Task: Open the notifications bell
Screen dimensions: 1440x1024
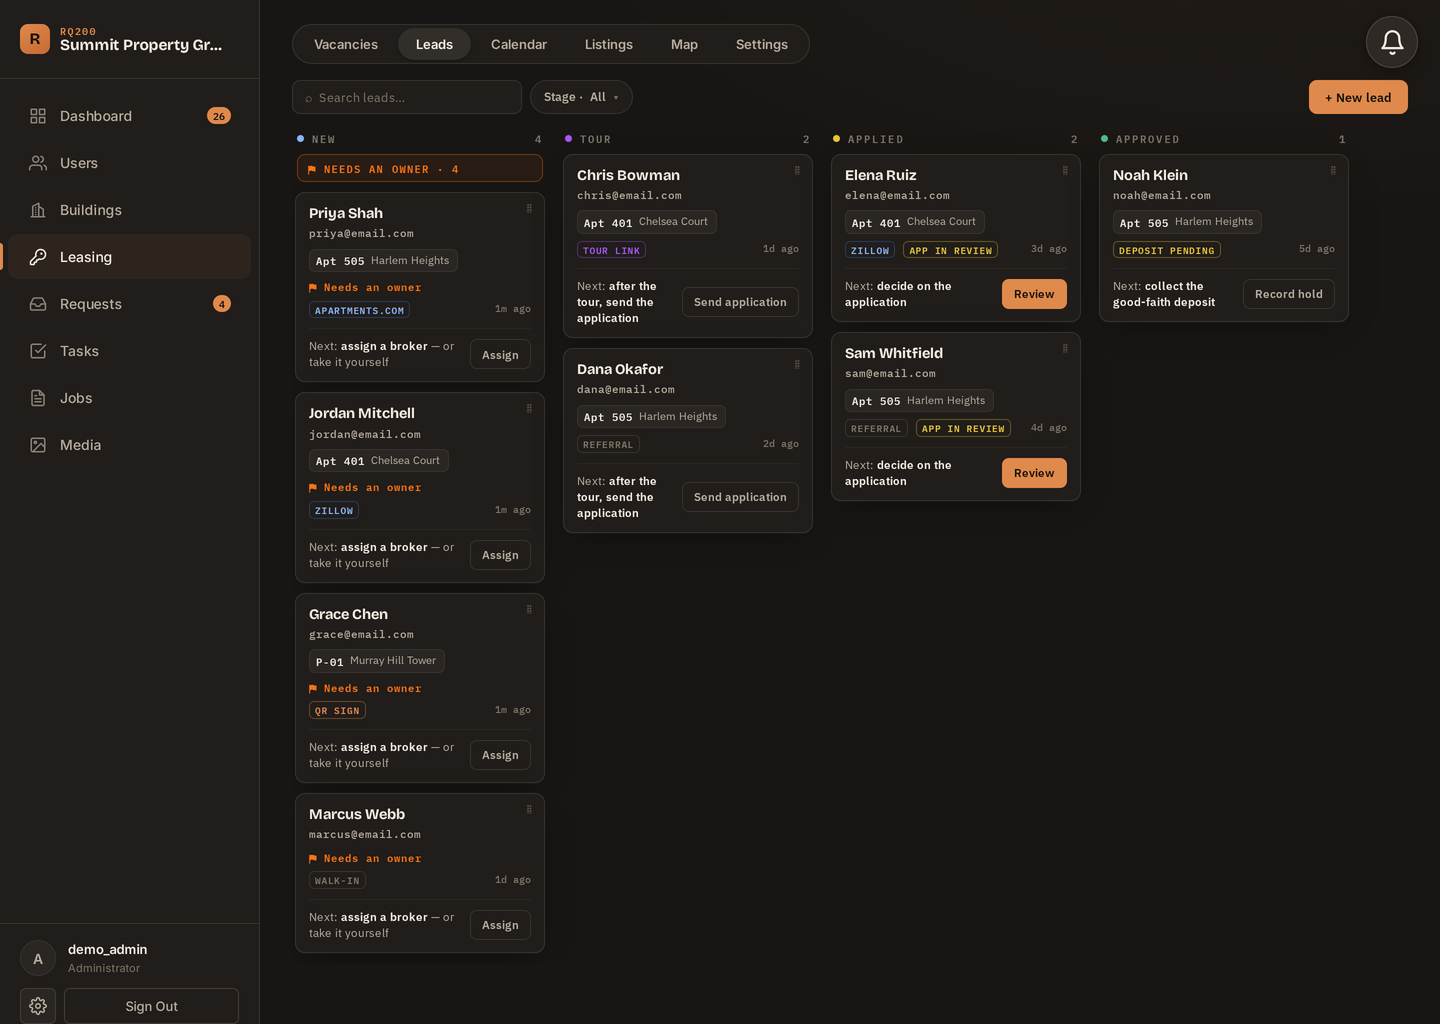Action: click(1392, 42)
